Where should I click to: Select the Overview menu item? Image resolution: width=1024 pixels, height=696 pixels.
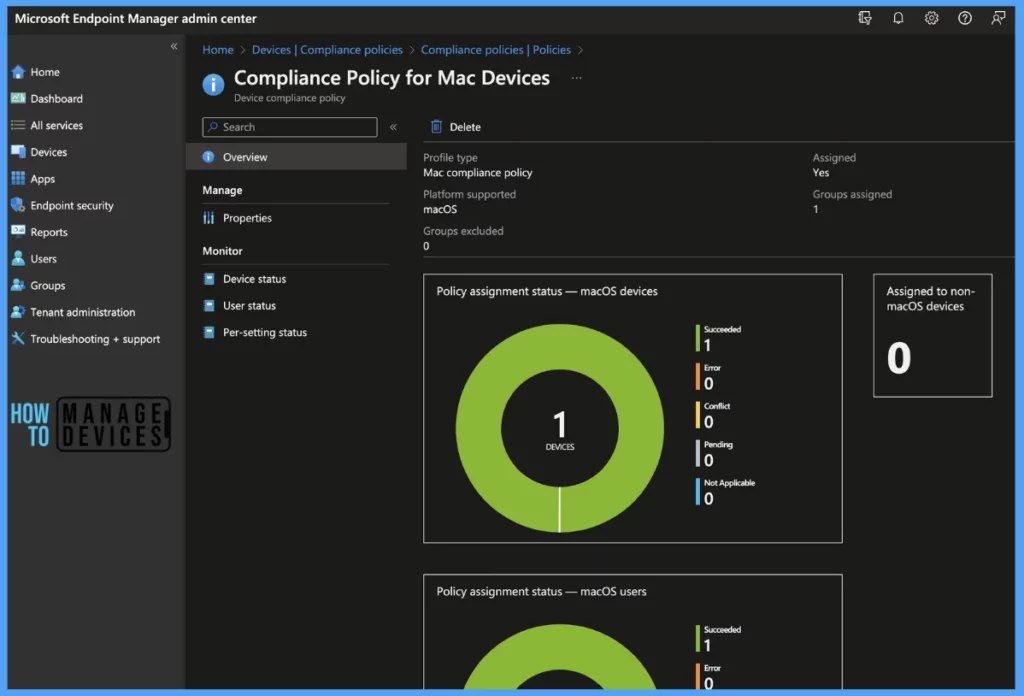[x=245, y=157]
